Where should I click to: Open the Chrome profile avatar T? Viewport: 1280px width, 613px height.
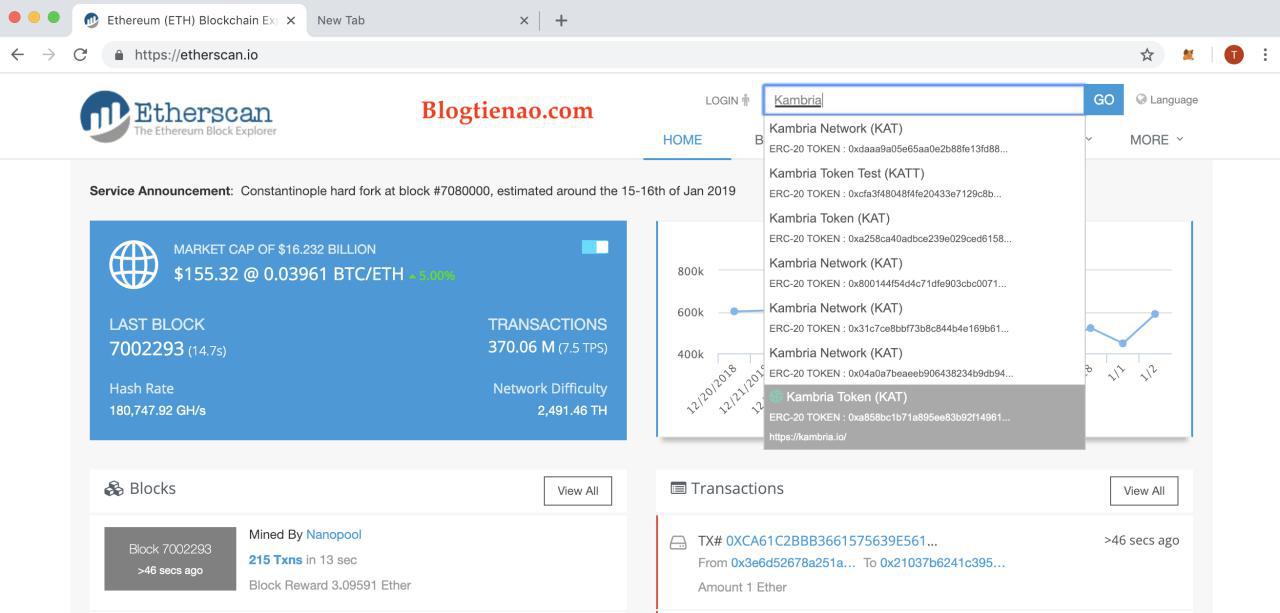point(1234,55)
